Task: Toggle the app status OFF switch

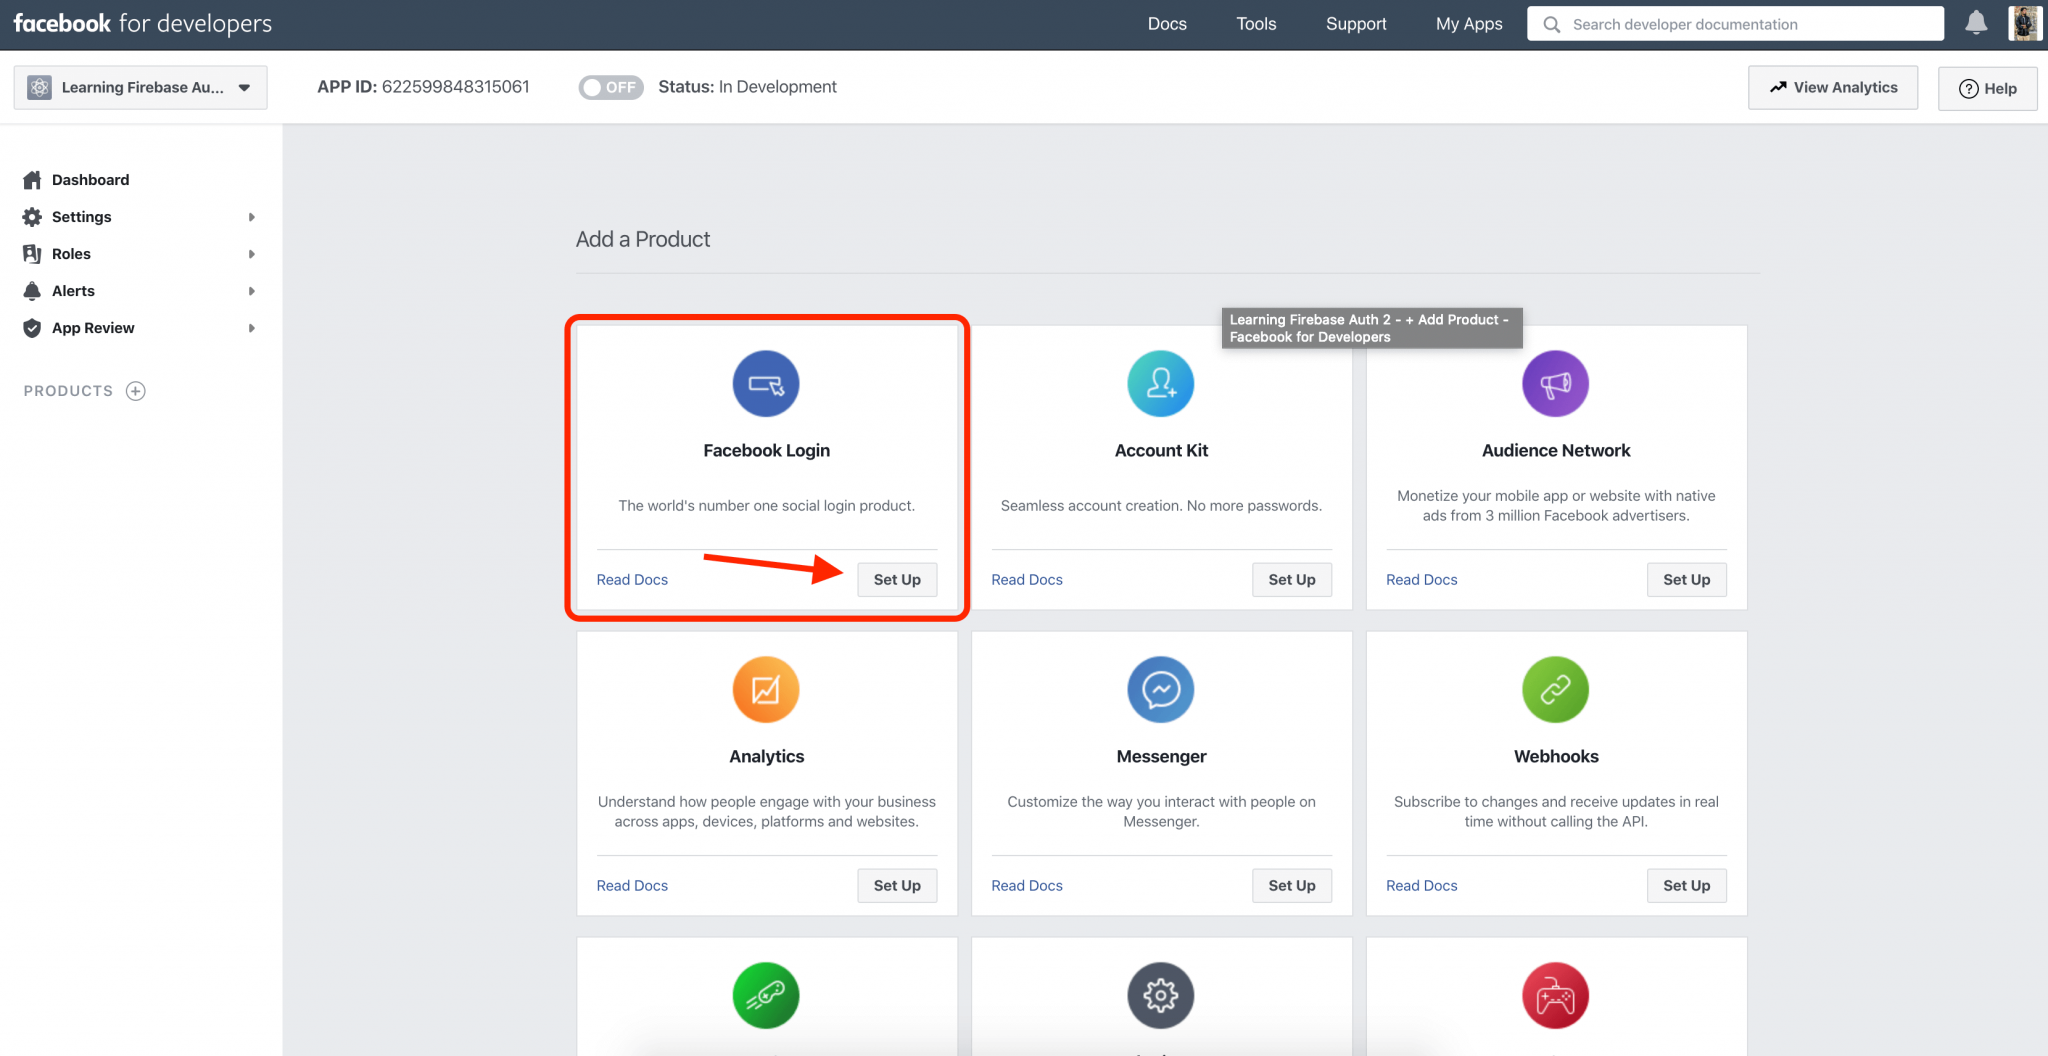Action: pyautogui.click(x=610, y=87)
